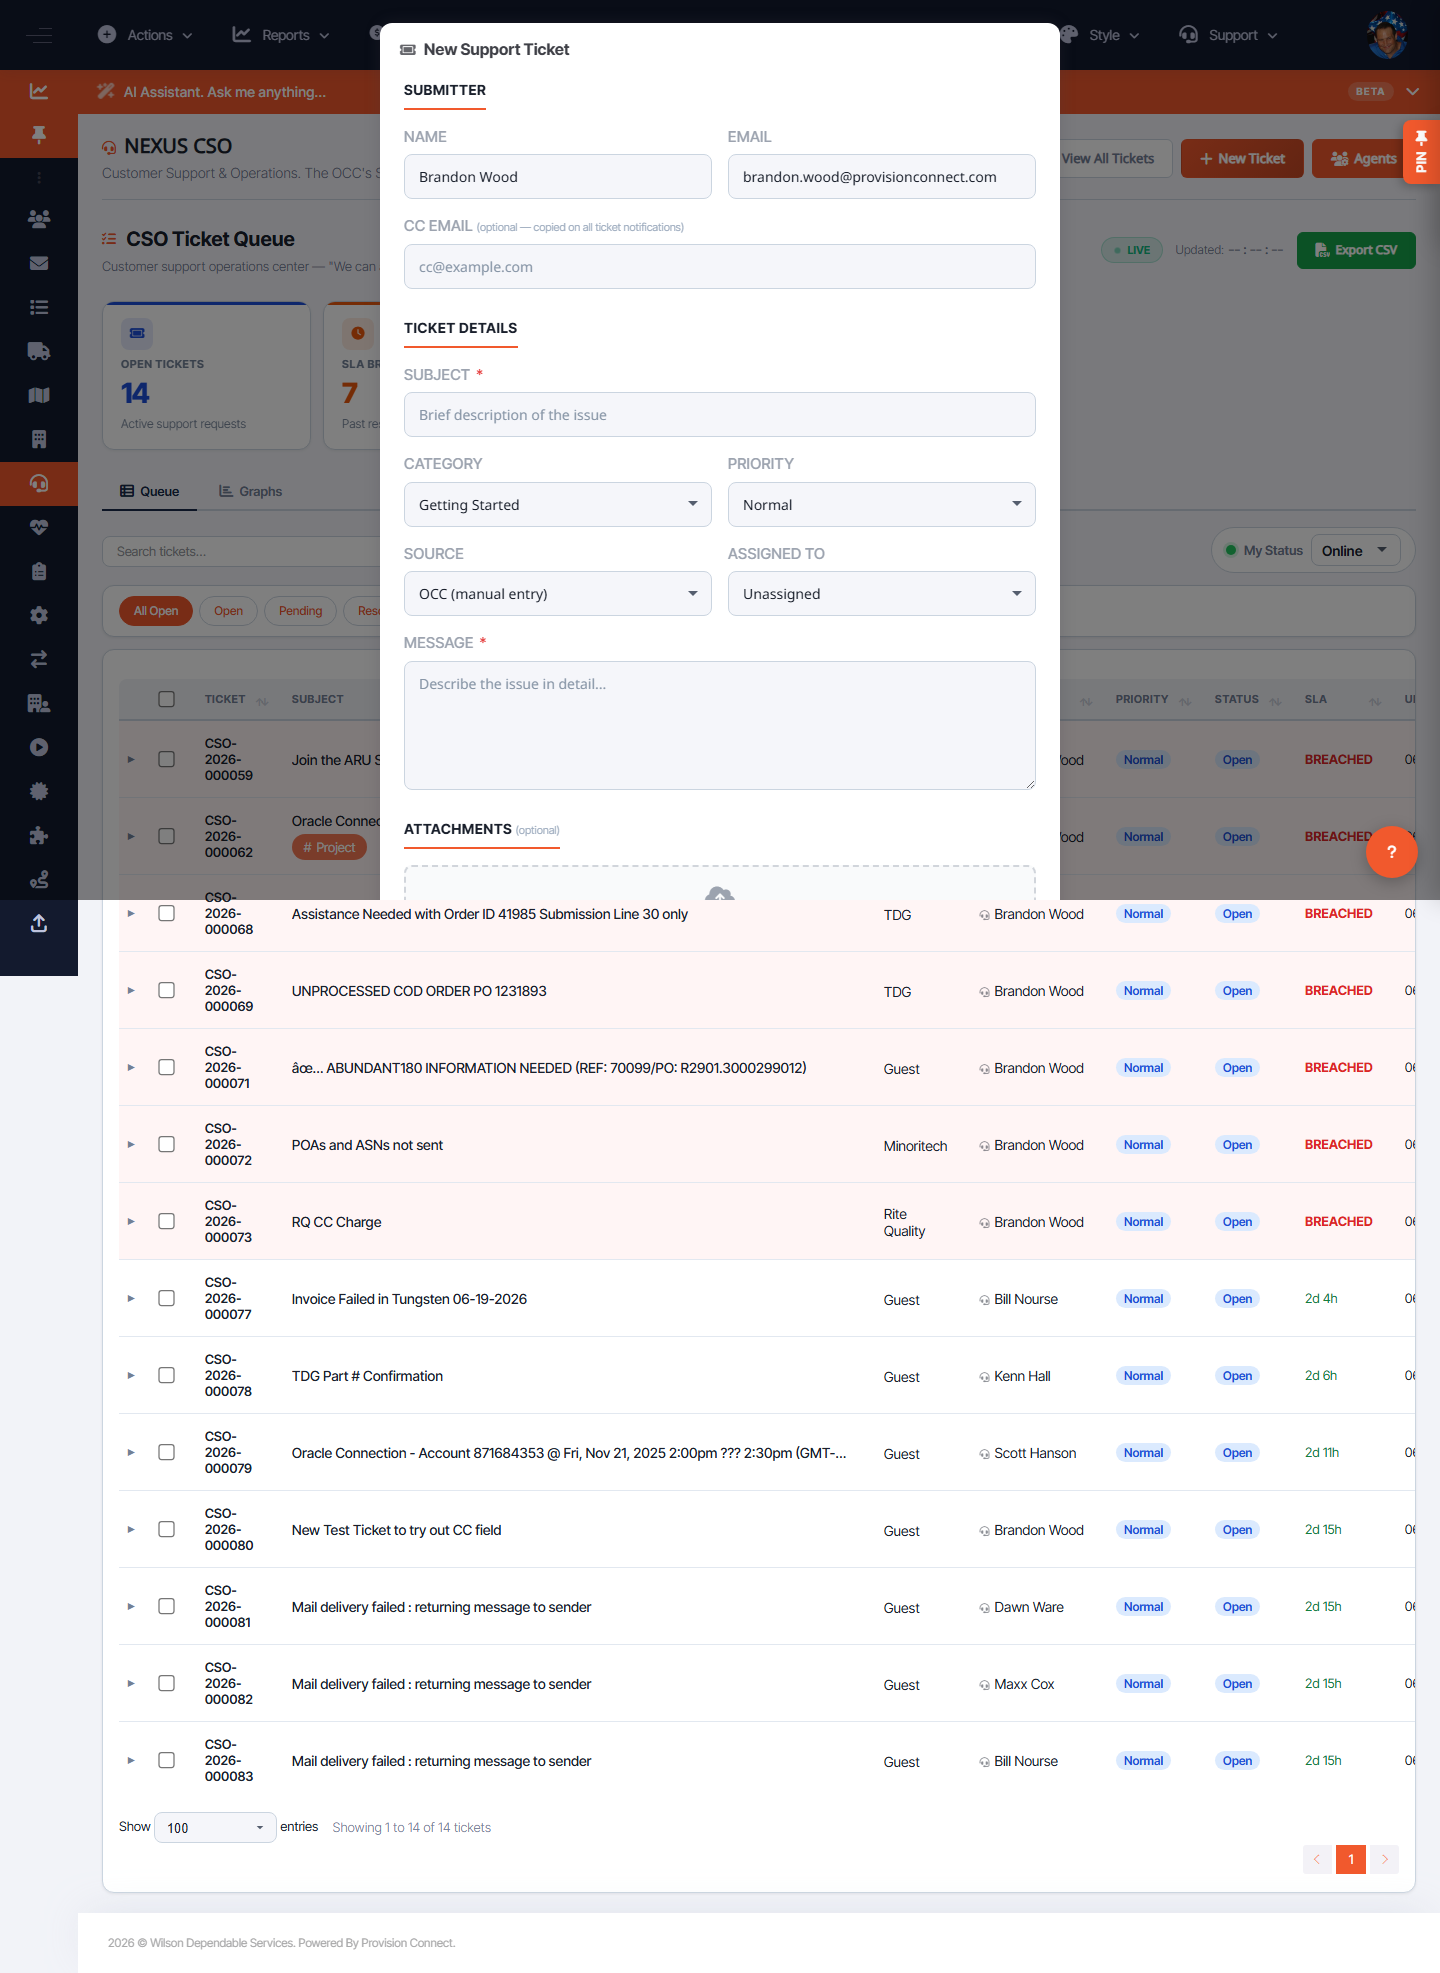Open the Show entries 100 dropdown

point(215,1828)
